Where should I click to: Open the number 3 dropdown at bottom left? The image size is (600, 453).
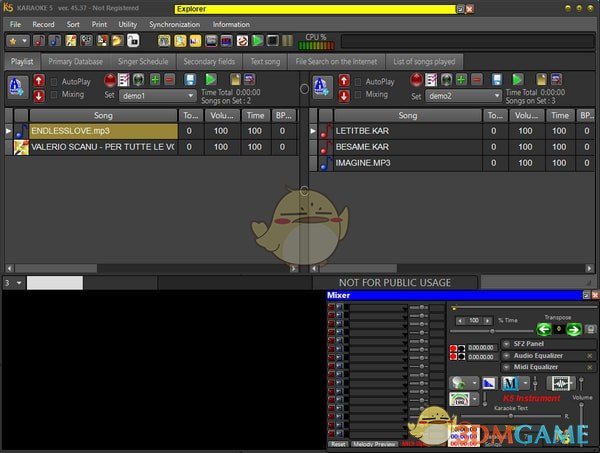(x=19, y=283)
